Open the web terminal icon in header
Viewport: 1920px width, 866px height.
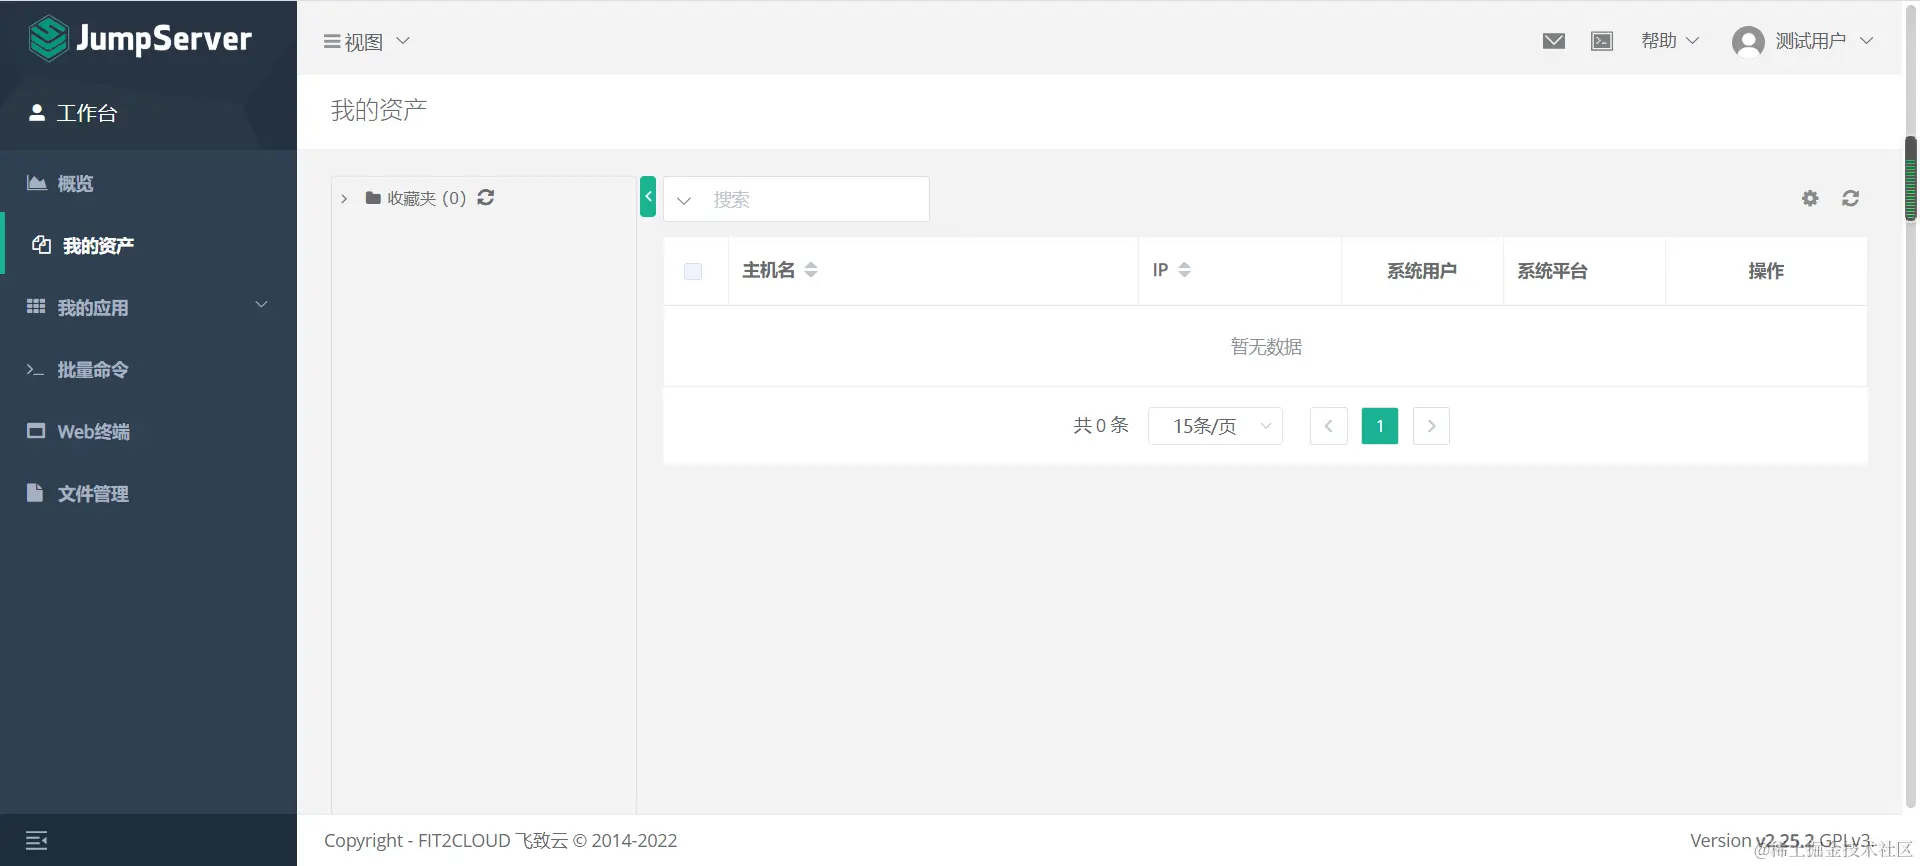(1602, 41)
